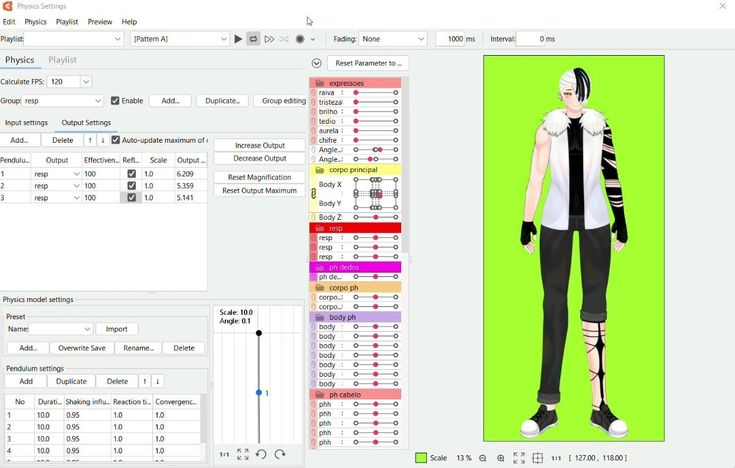Click the circled chevron beside Reset Parameter
This screenshot has height=468, width=735.
point(317,63)
